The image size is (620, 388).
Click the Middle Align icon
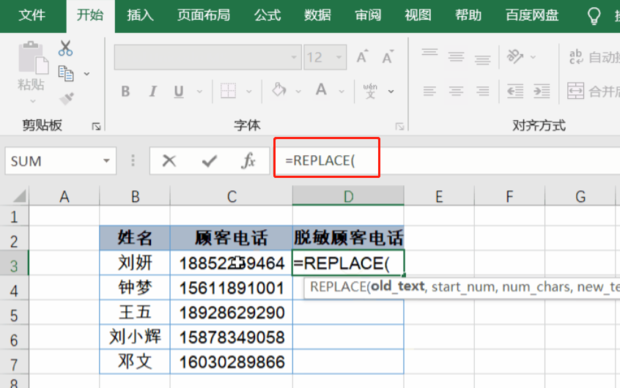click(x=456, y=57)
